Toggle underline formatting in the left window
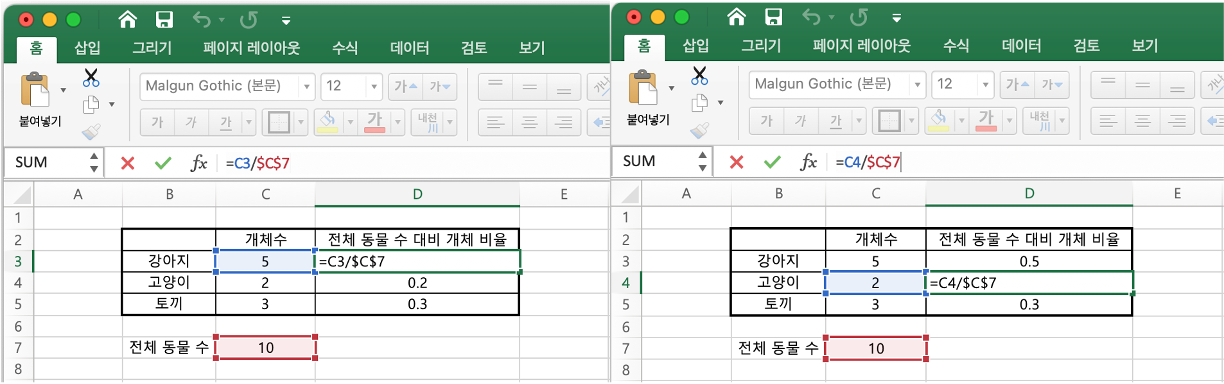The height and width of the screenshot is (384, 1224). [226, 122]
